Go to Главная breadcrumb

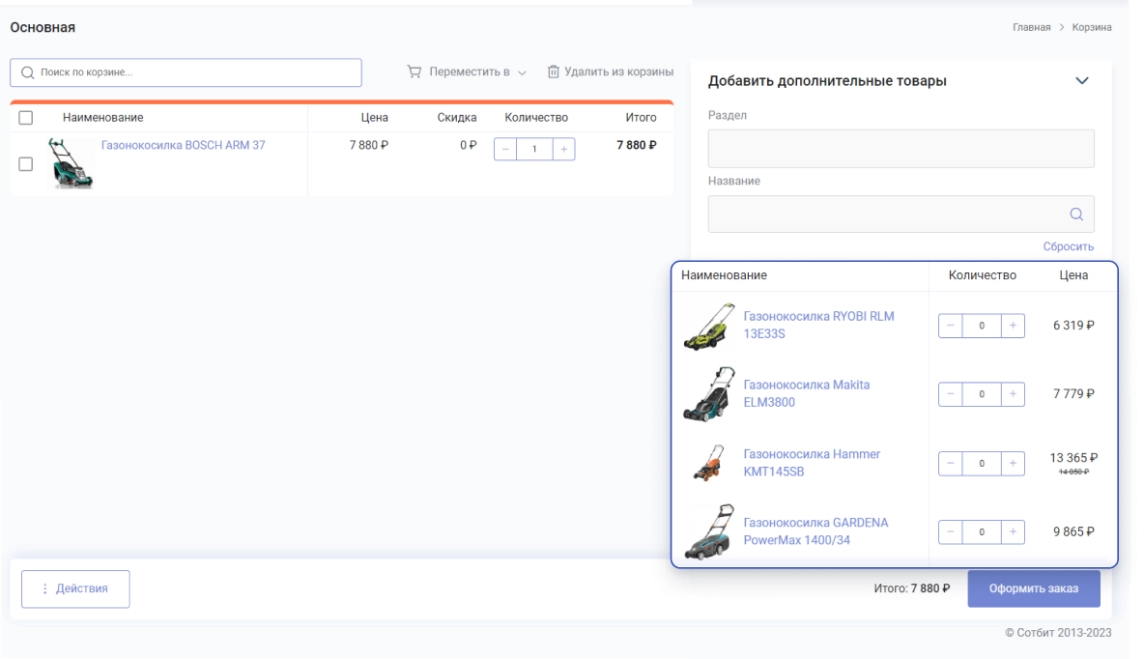coord(1032,27)
